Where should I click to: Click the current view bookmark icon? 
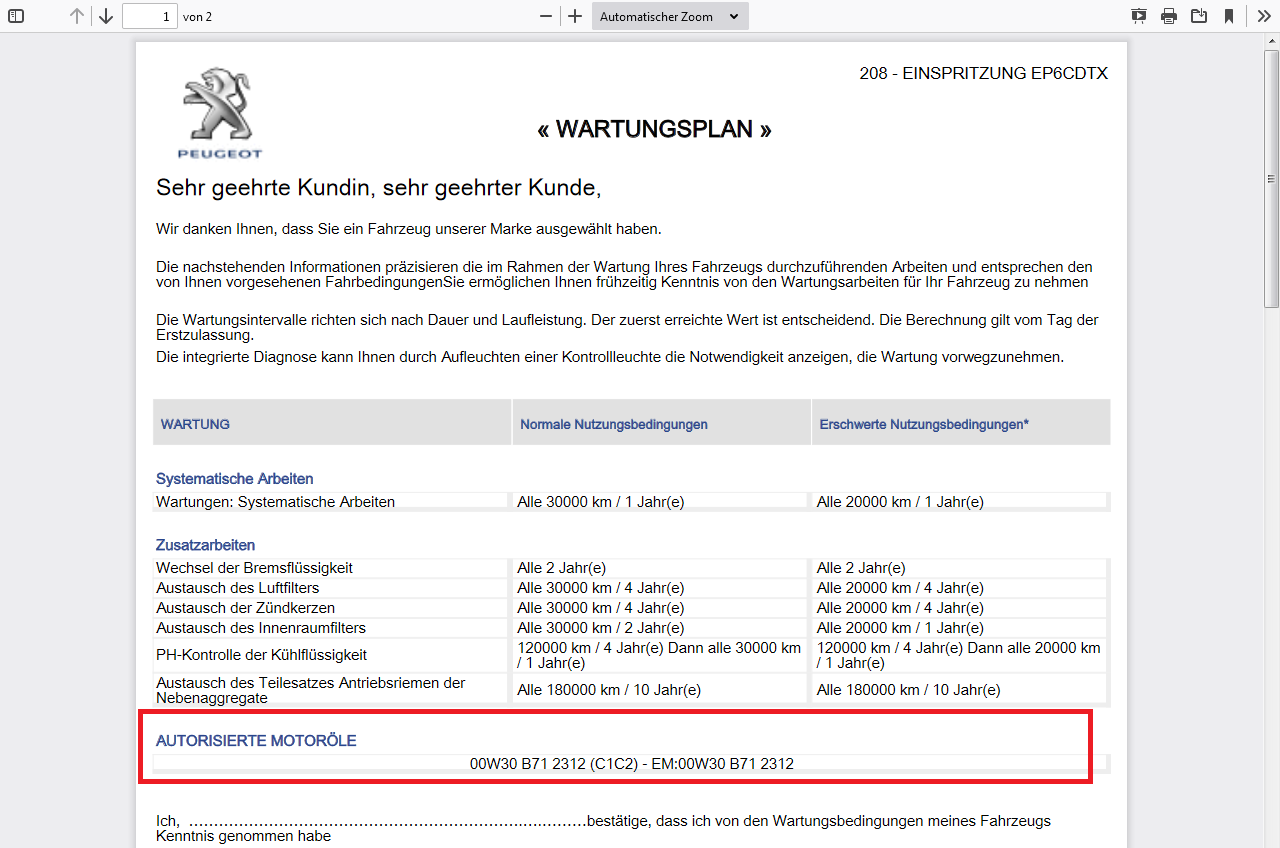click(1229, 16)
